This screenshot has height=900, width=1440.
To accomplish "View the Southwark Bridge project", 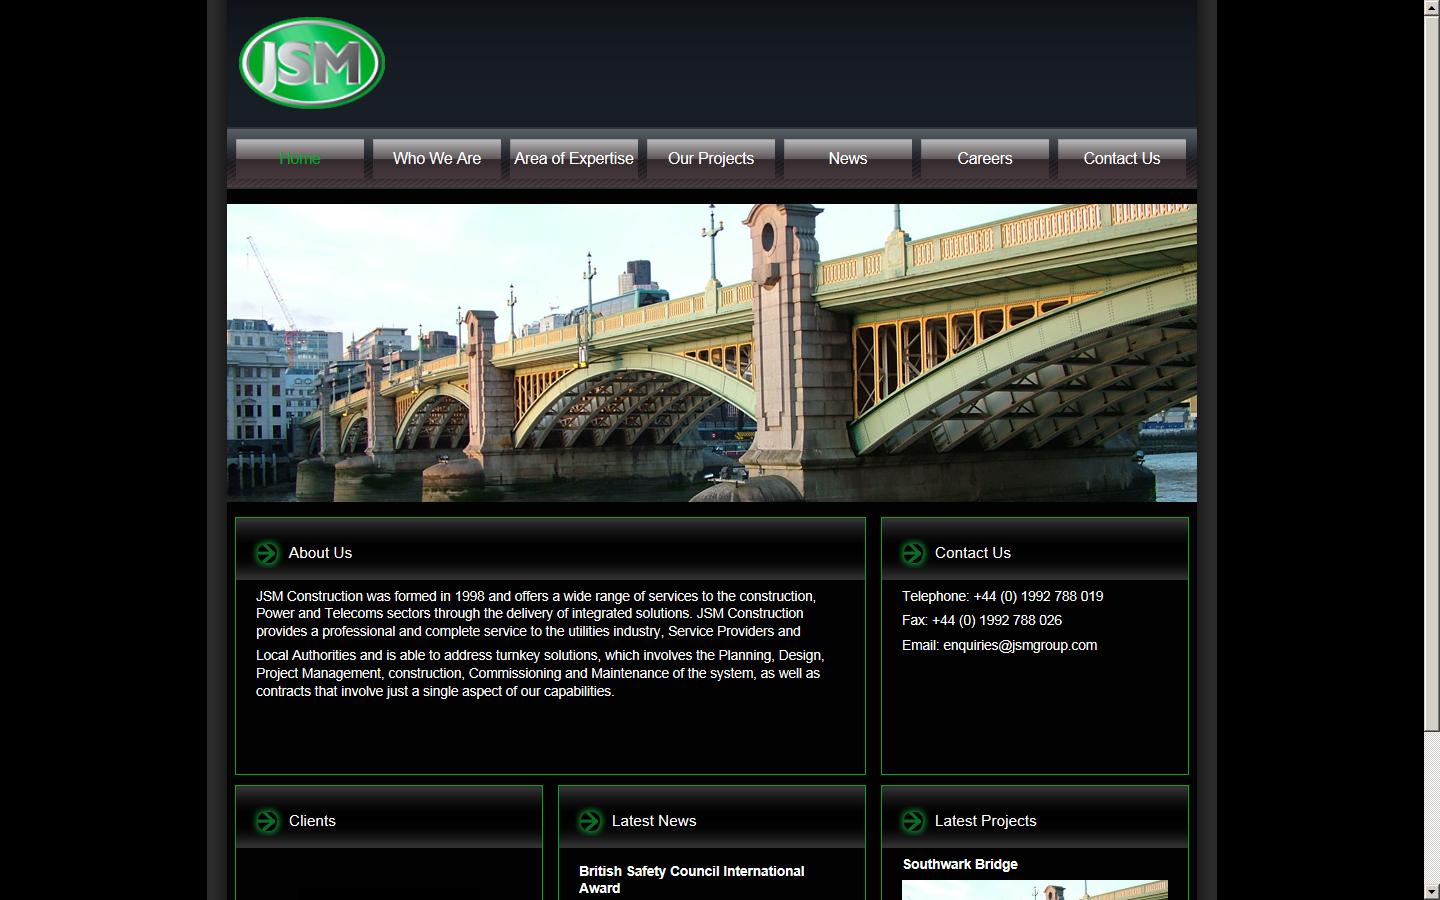I will click(x=959, y=864).
